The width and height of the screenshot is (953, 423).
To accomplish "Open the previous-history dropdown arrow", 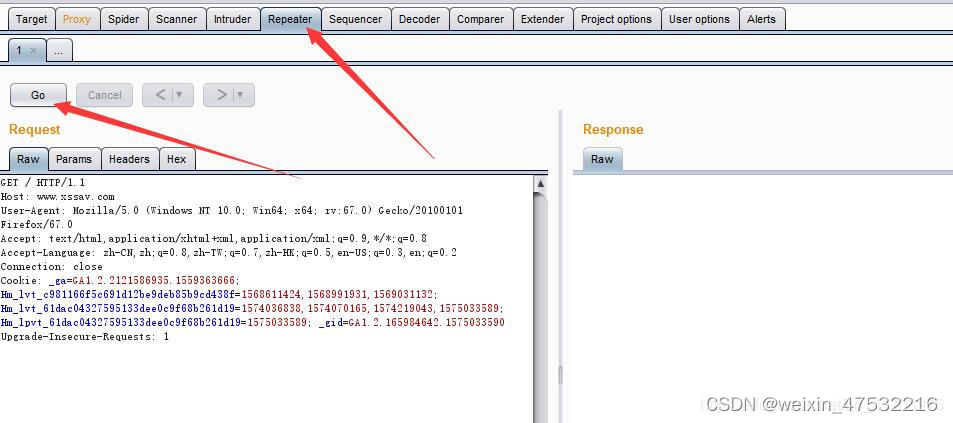I will point(179,95).
